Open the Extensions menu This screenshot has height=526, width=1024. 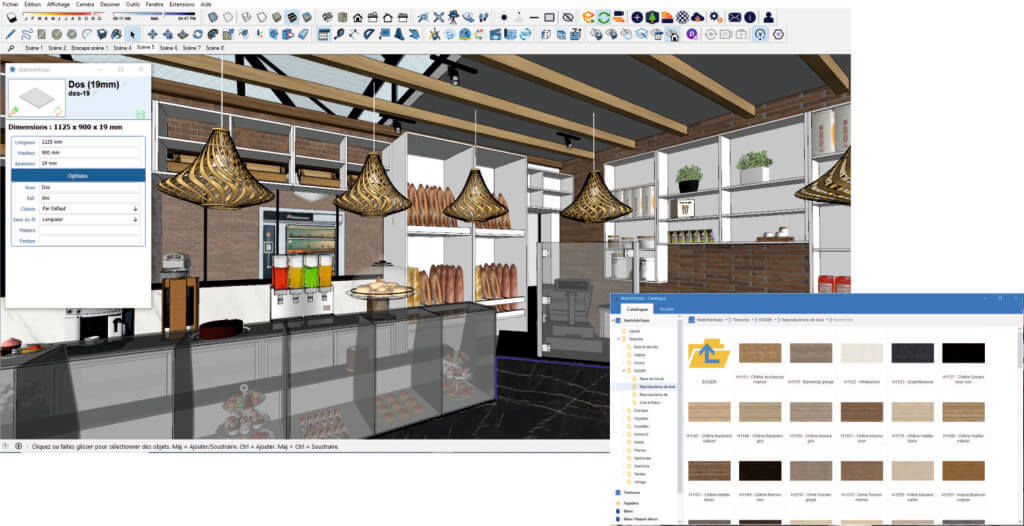click(181, 4)
